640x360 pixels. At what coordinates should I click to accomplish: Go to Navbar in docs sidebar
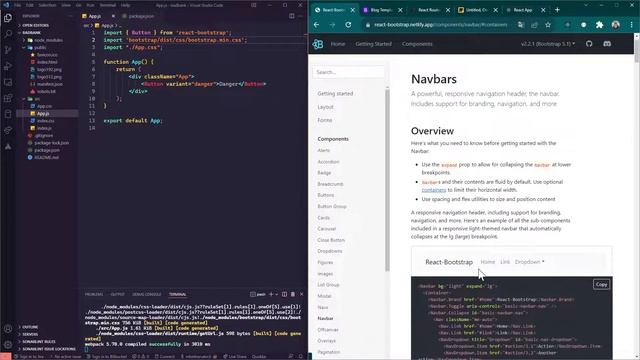(325, 318)
